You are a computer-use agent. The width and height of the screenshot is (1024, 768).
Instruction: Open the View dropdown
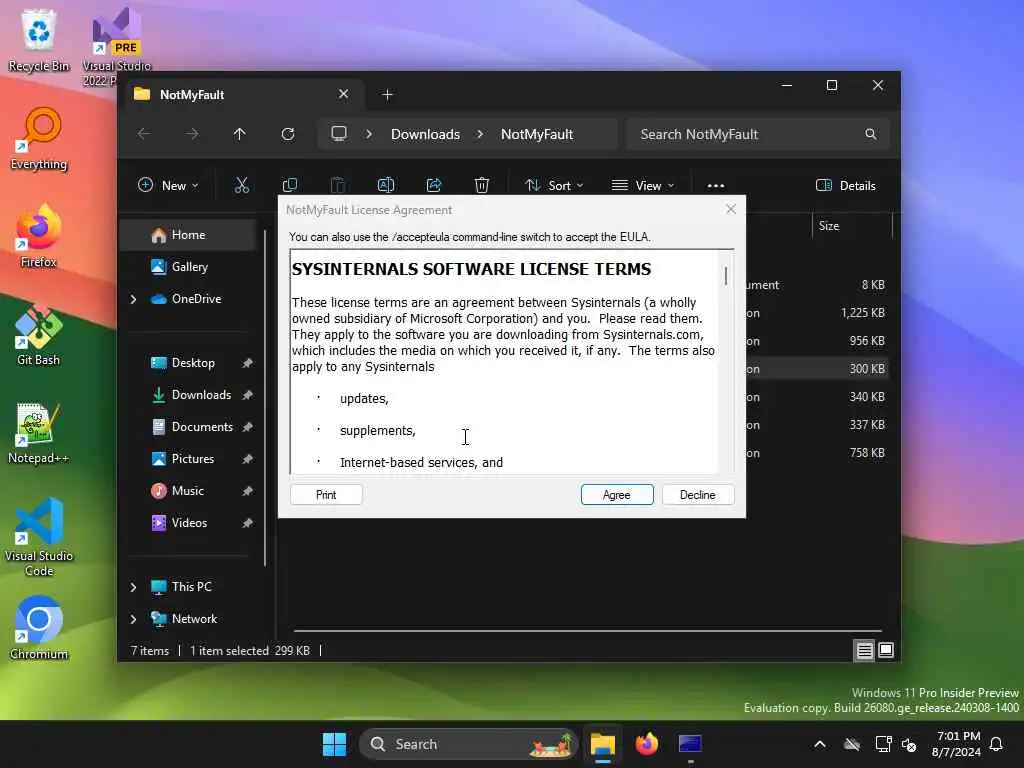click(x=643, y=185)
